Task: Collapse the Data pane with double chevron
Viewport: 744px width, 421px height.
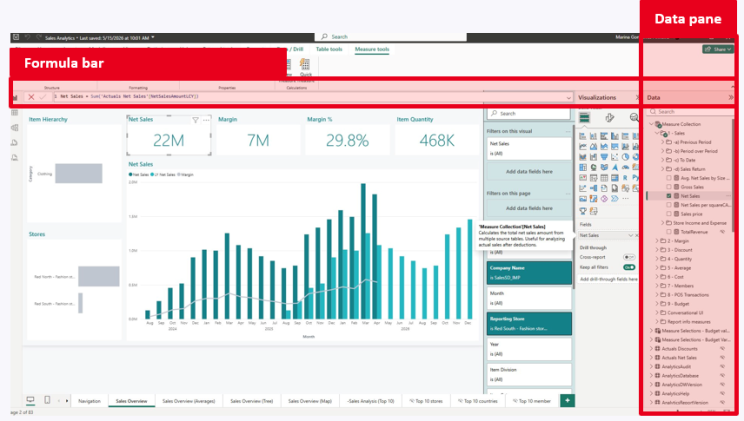Action: (x=731, y=97)
